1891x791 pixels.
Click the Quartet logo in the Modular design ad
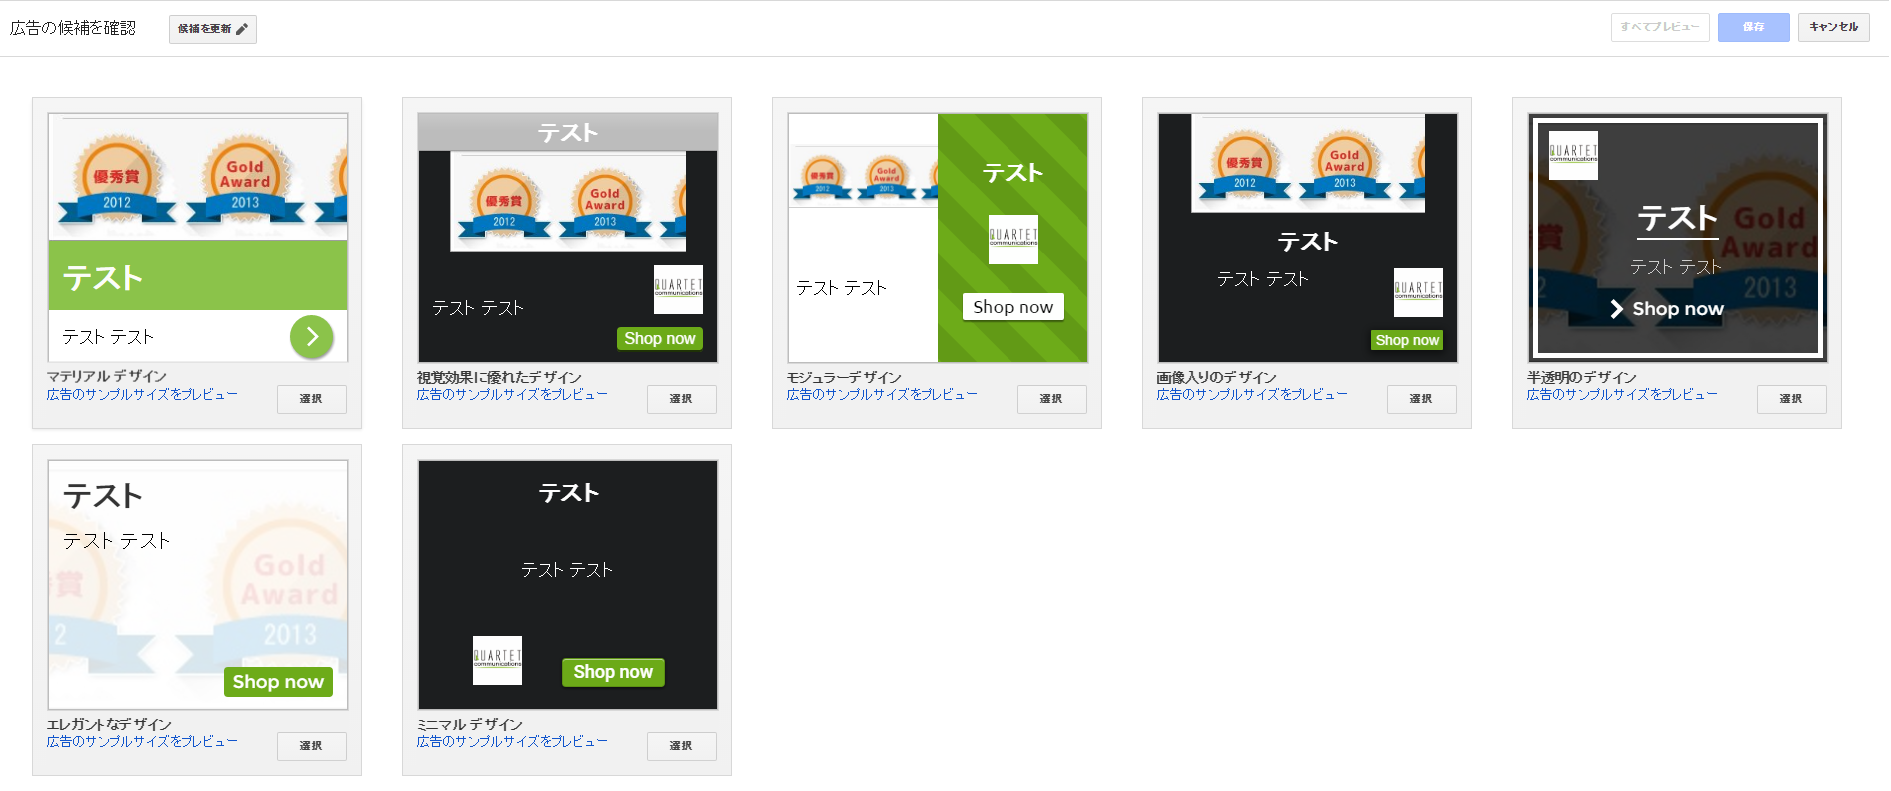pos(1013,239)
